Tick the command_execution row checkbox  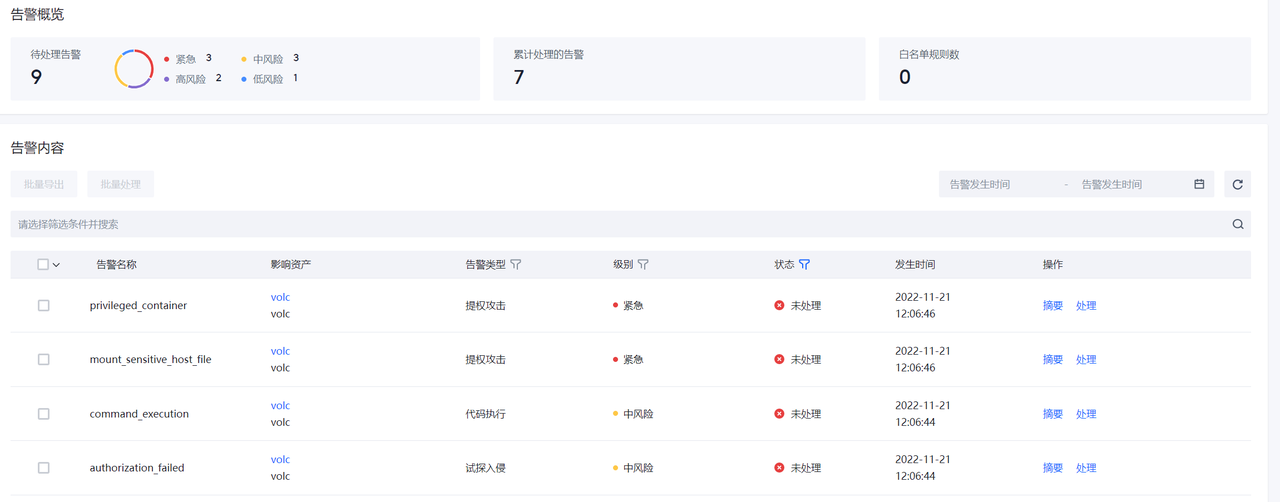(x=43, y=414)
